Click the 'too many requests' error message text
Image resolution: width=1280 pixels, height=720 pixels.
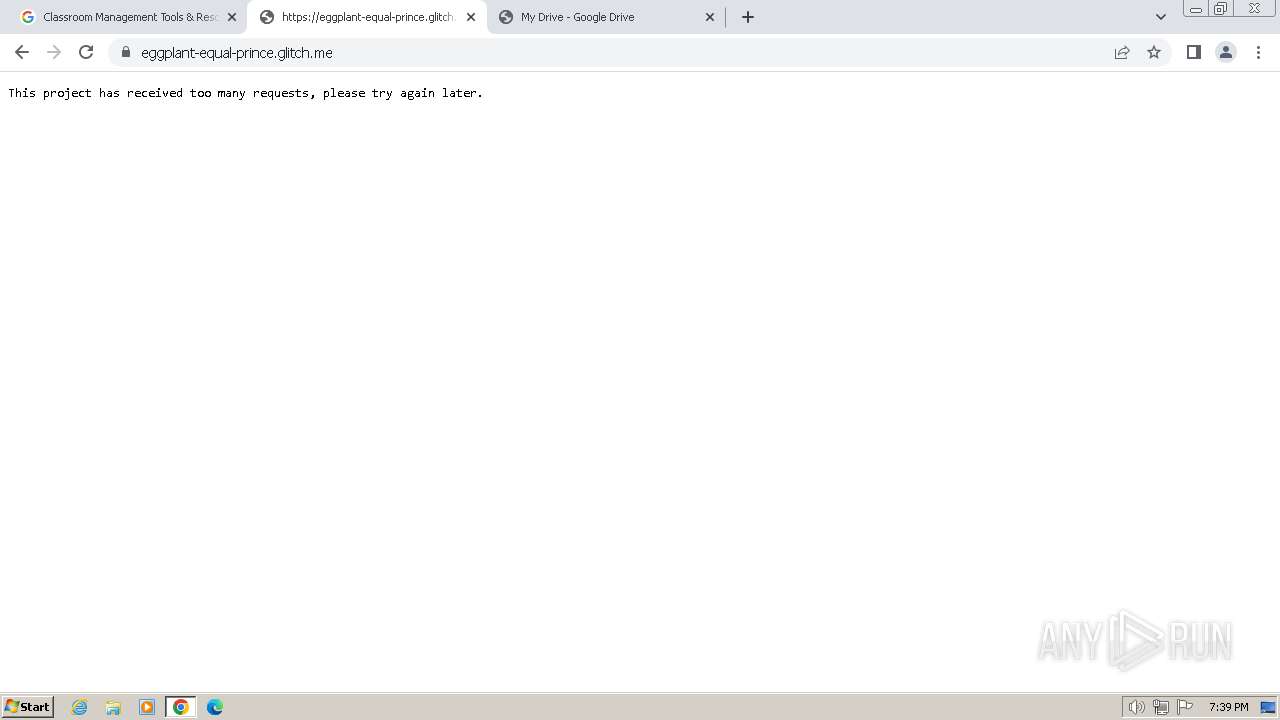pos(246,93)
